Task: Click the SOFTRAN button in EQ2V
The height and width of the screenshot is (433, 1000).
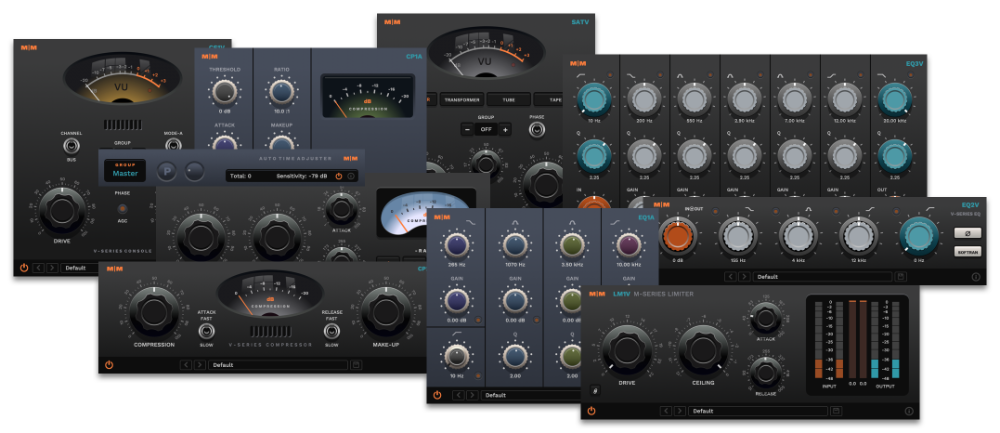Action: click(x=967, y=252)
